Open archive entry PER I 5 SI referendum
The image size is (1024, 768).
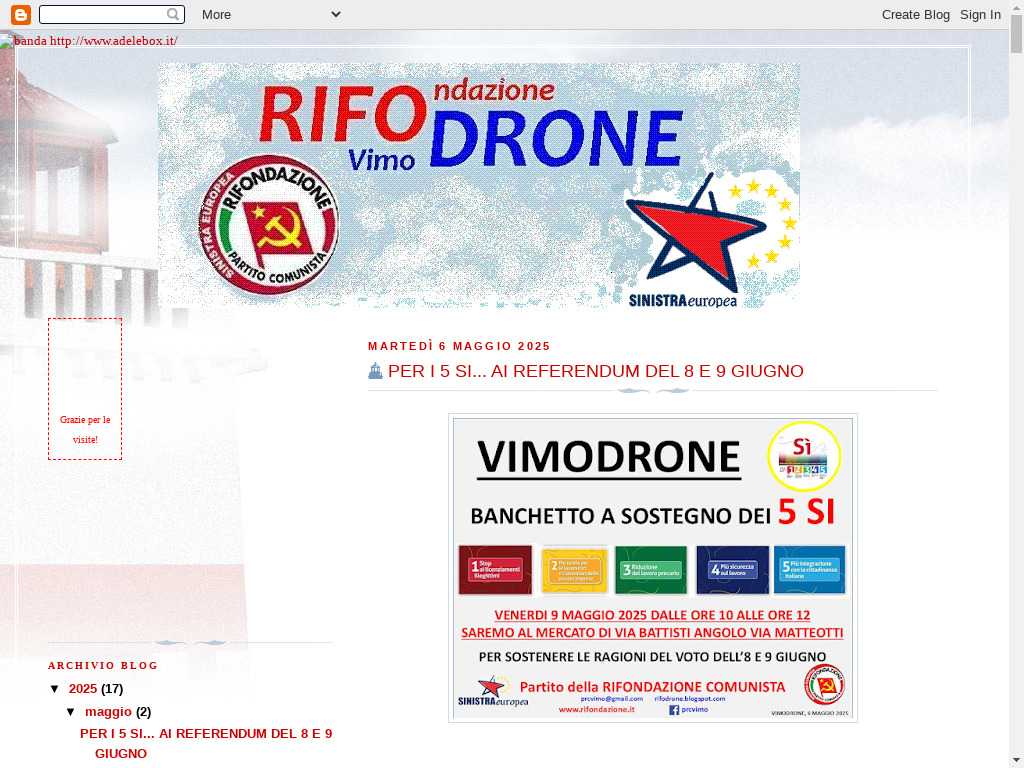point(206,743)
